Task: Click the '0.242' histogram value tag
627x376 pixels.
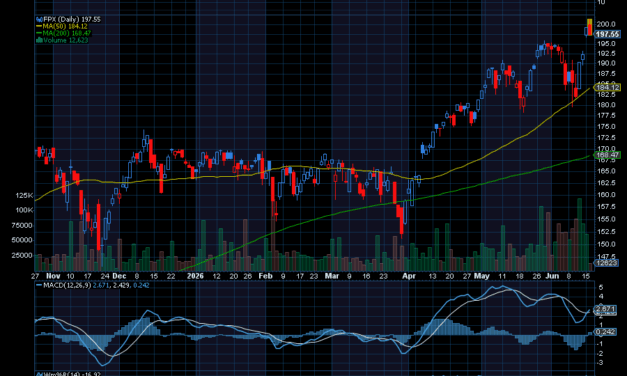Action: pos(605,332)
